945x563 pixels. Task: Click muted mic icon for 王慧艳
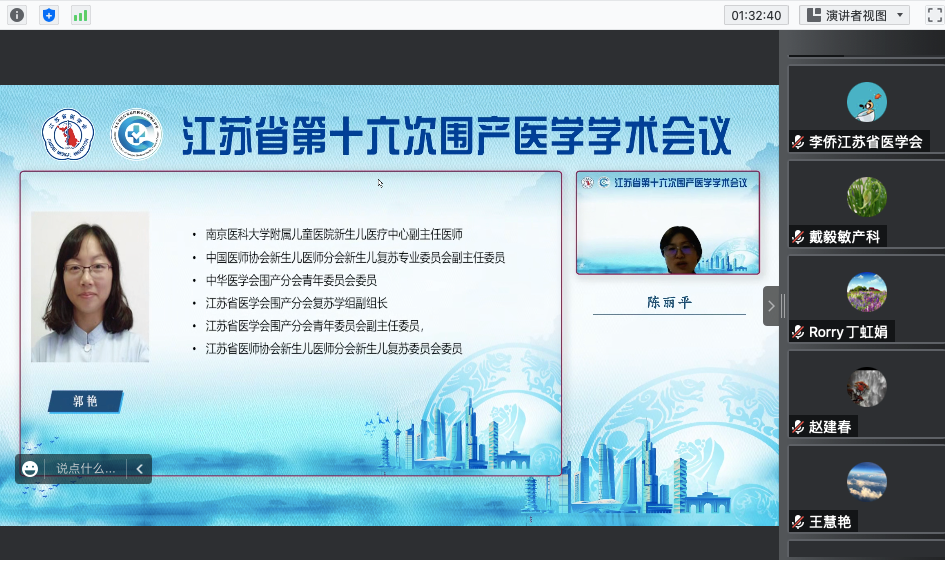798,522
